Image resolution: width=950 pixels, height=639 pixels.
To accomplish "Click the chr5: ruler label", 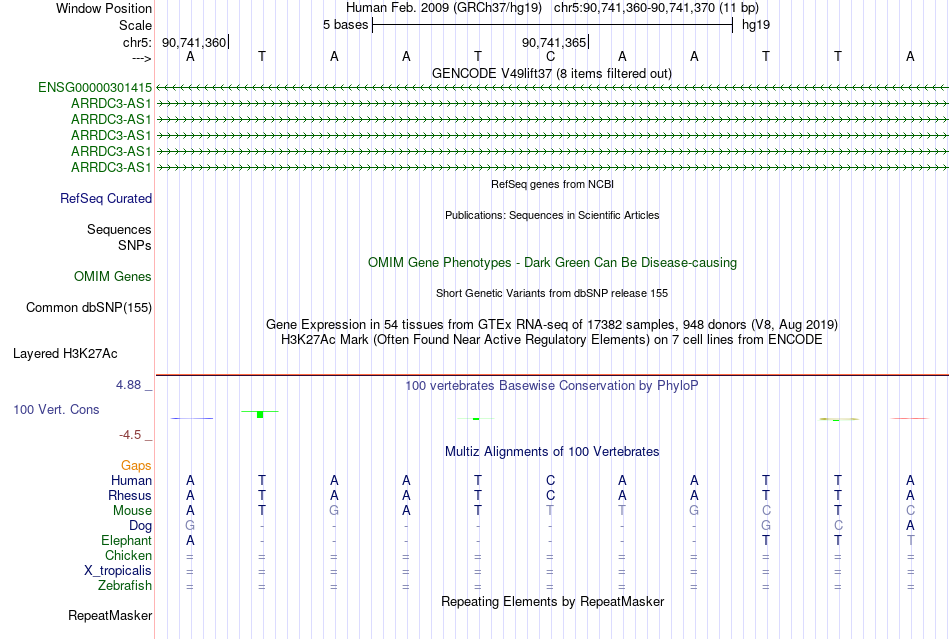I will (x=138, y=42).
